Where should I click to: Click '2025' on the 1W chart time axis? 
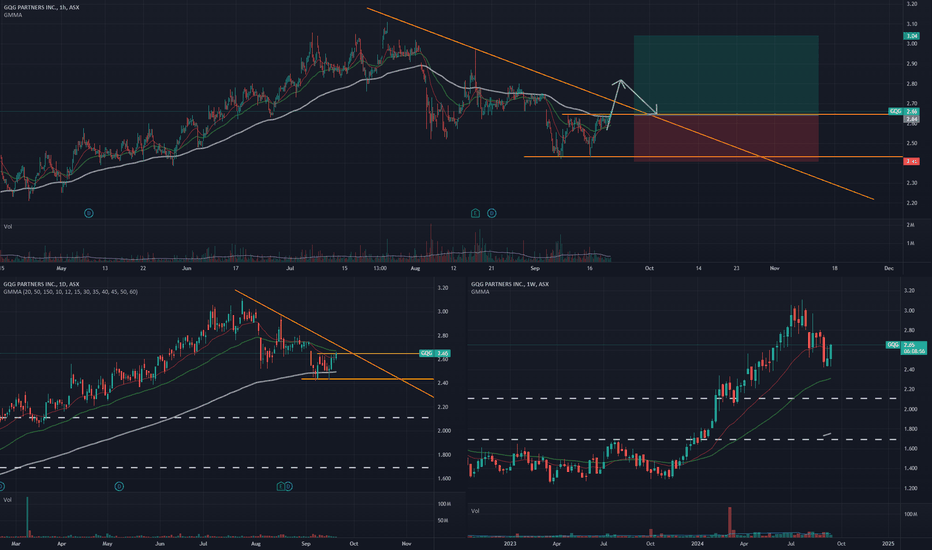coord(888,543)
